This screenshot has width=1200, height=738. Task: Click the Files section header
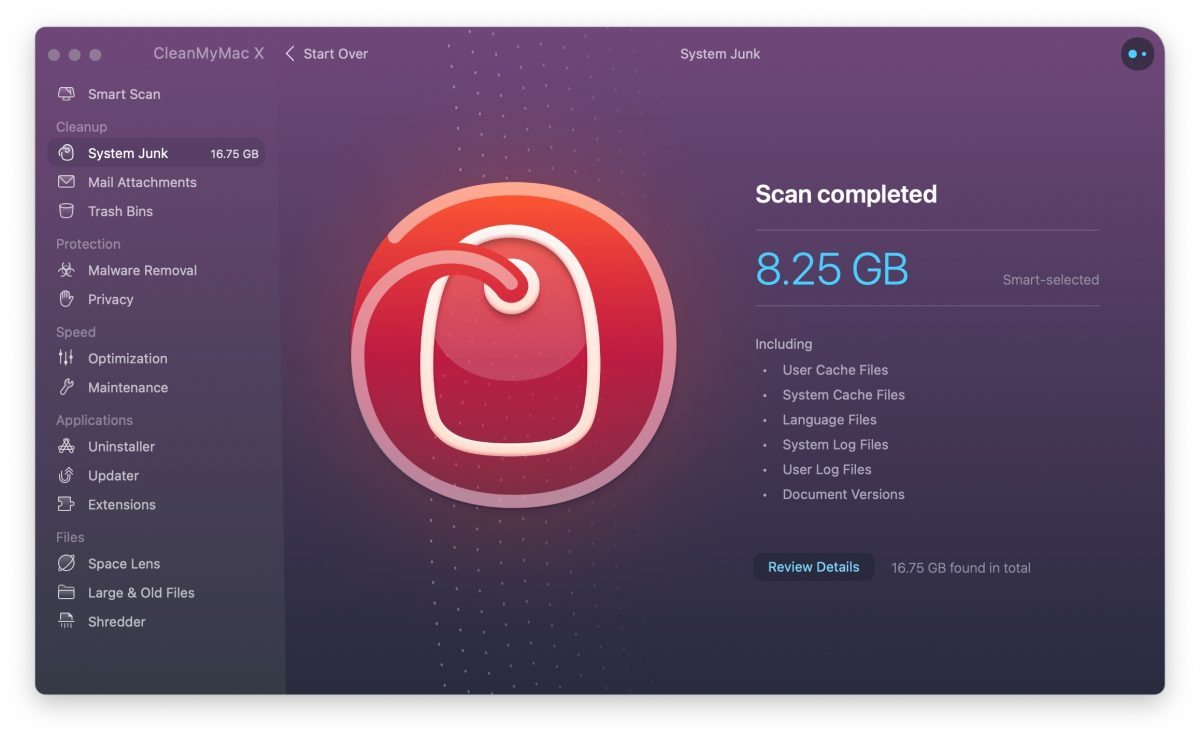[70, 537]
